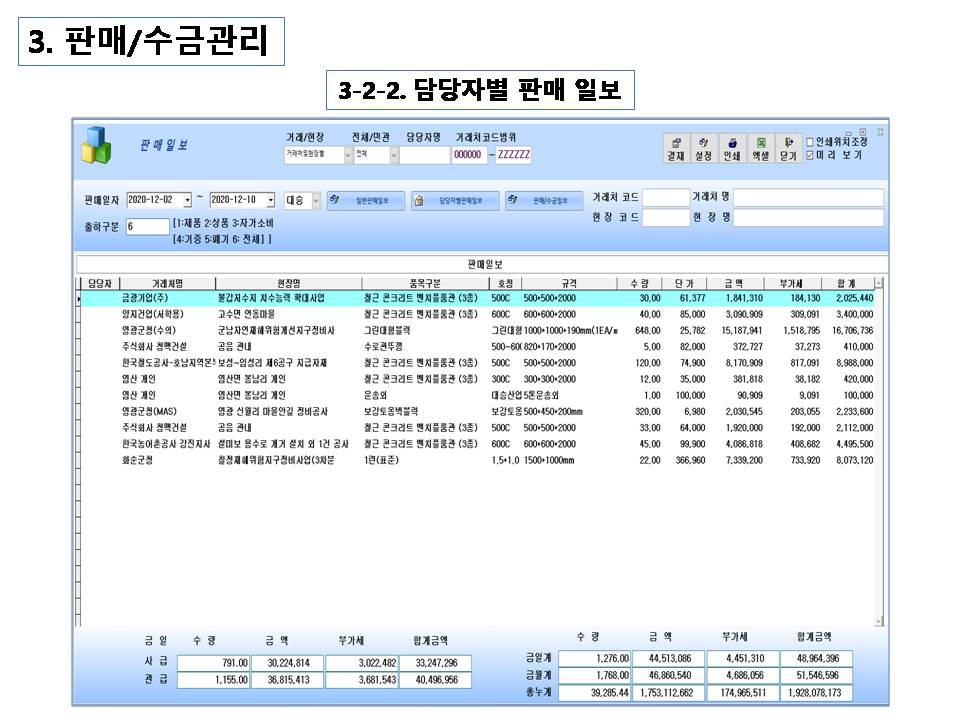Open the start date 2020-12-02 picker

187,200
